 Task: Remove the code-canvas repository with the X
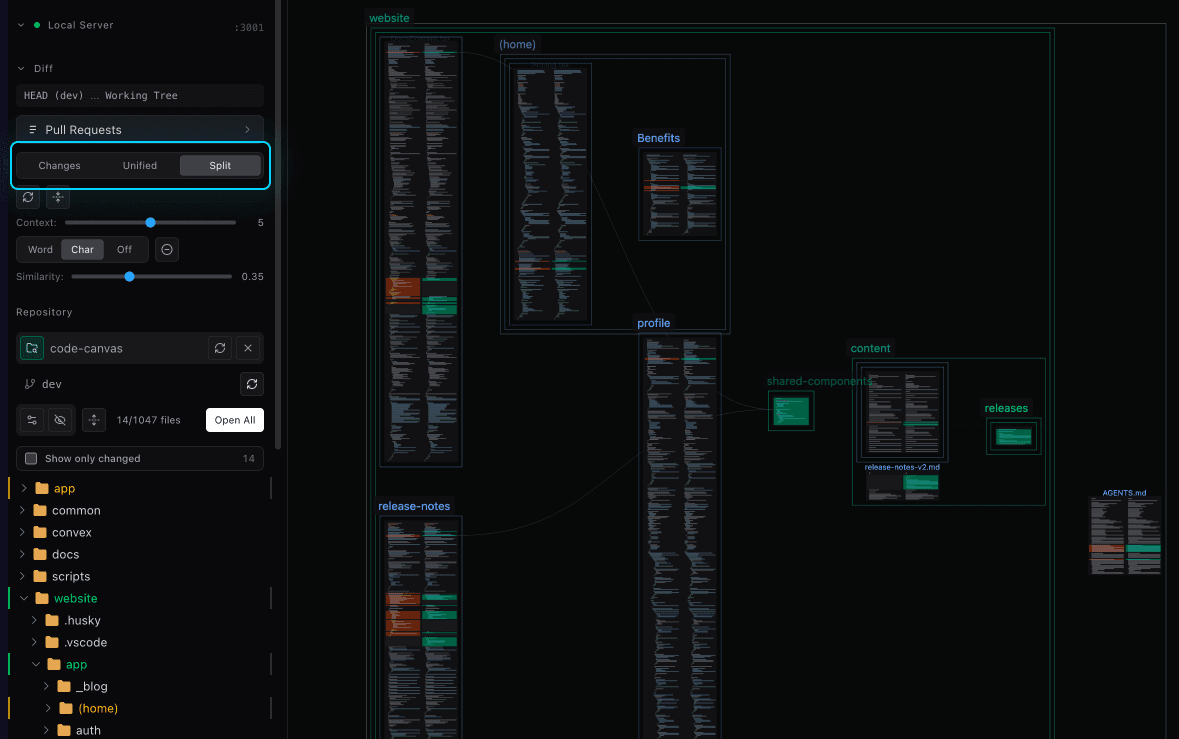coord(249,348)
